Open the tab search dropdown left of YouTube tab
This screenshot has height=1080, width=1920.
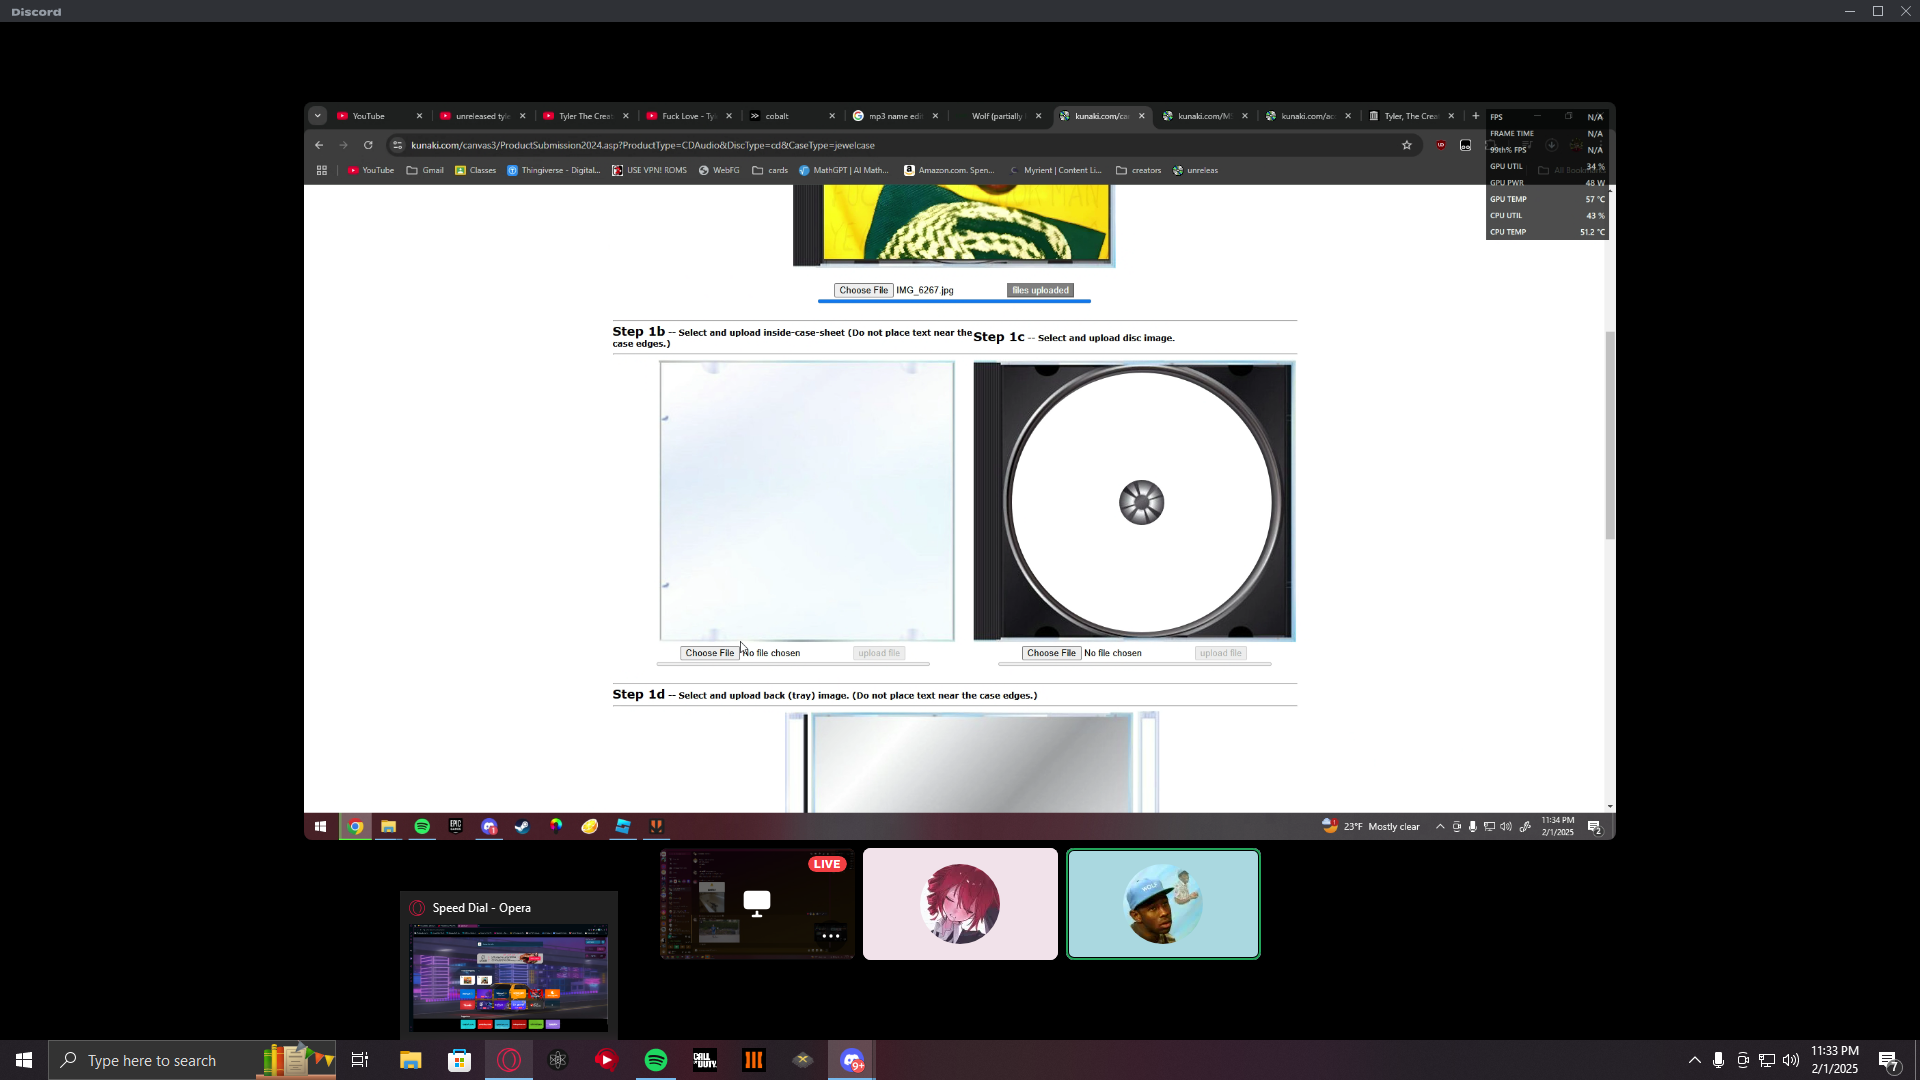[317, 116]
